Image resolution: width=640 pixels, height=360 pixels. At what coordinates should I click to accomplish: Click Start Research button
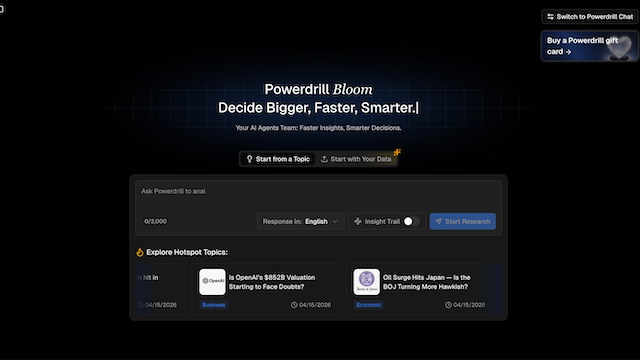point(462,221)
